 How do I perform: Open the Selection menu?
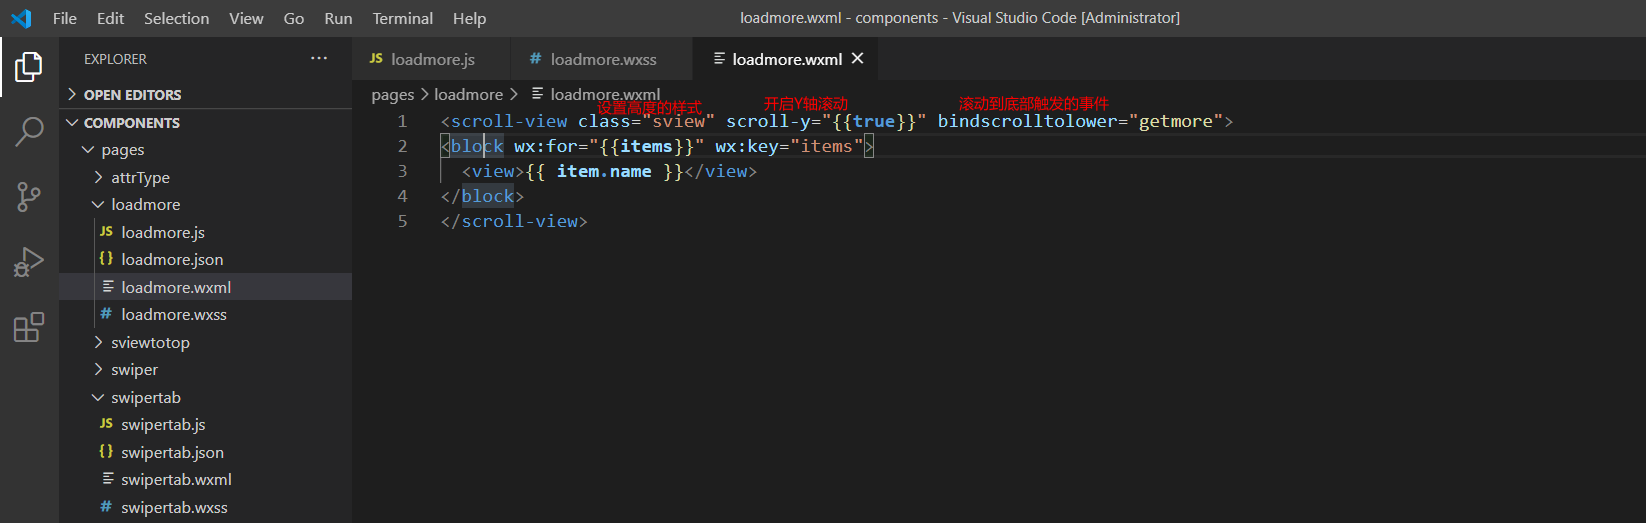coord(177,18)
